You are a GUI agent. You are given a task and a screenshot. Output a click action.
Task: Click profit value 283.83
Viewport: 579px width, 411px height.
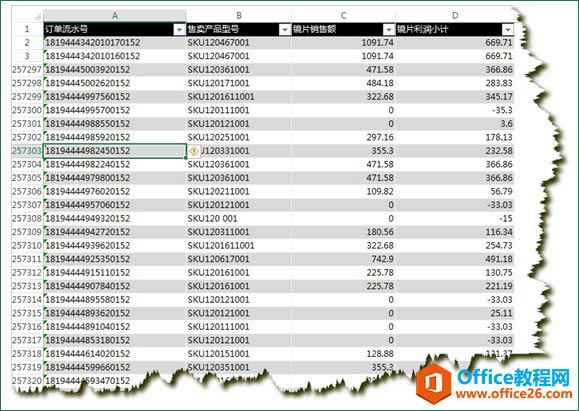coord(455,83)
